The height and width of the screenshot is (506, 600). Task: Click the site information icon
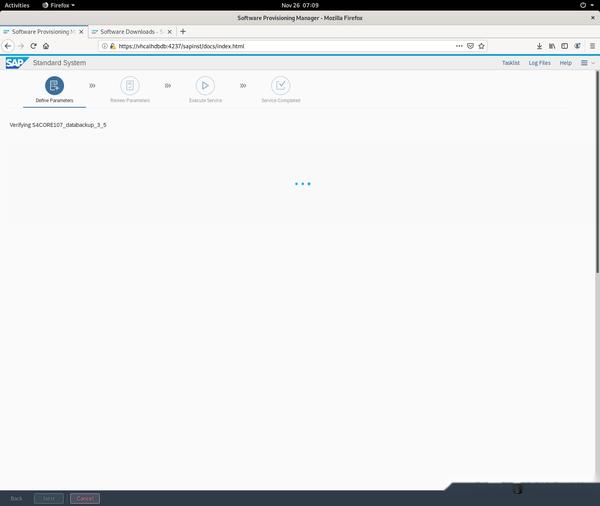click(x=104, y=46)
